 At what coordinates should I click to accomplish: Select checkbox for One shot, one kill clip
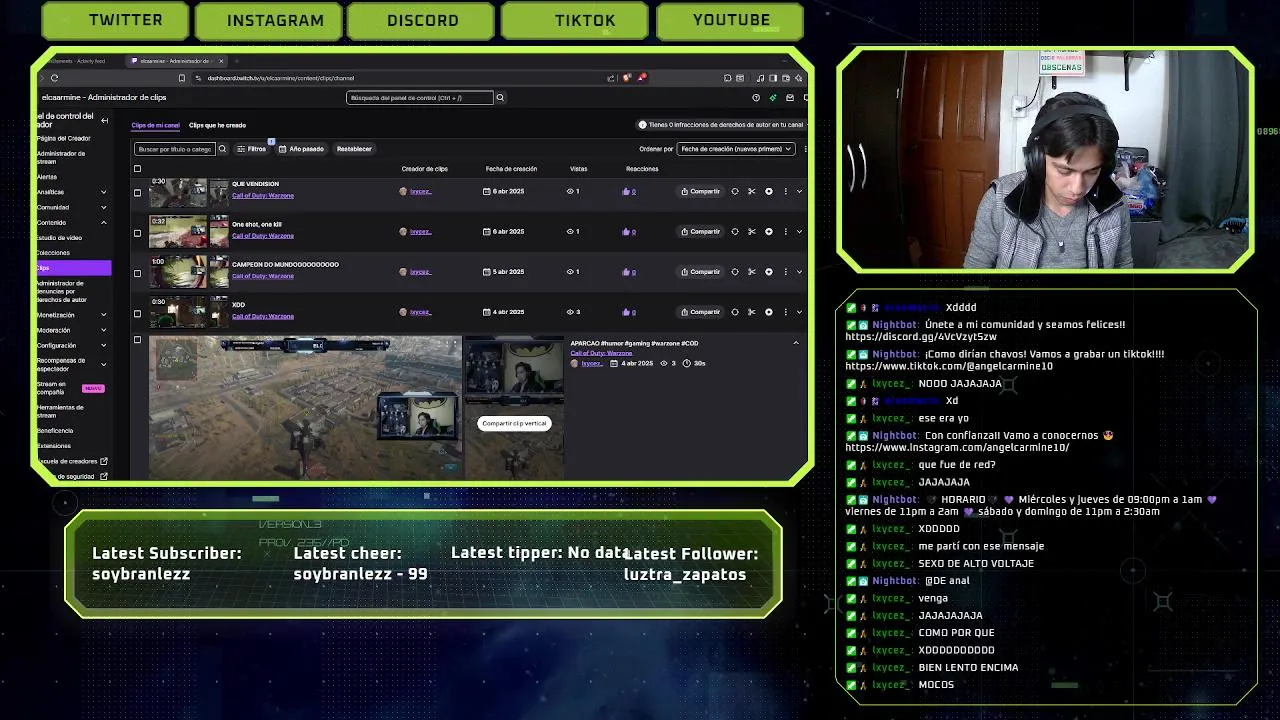[x=138, y=233]
